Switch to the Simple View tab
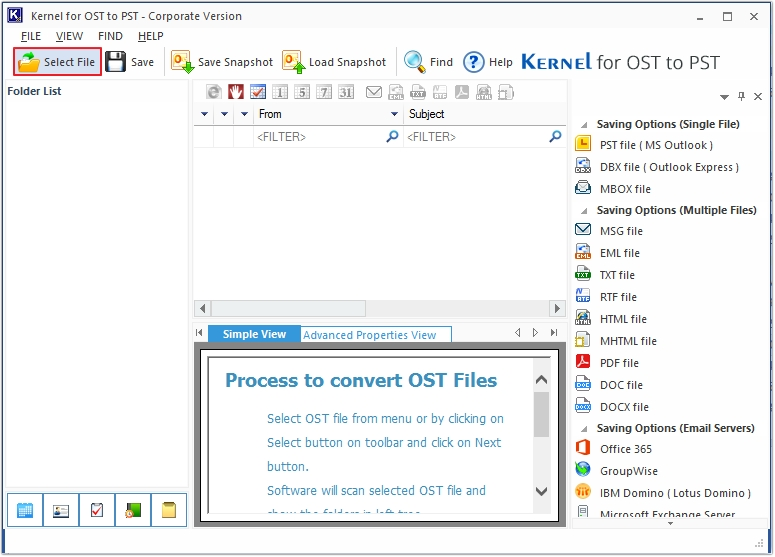 [x=254, y=334]
